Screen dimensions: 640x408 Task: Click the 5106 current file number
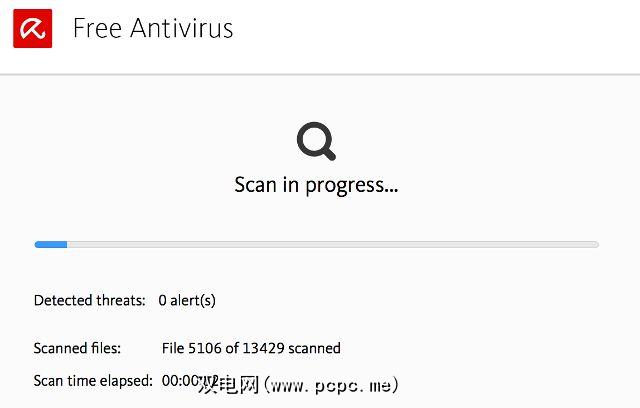207,348
